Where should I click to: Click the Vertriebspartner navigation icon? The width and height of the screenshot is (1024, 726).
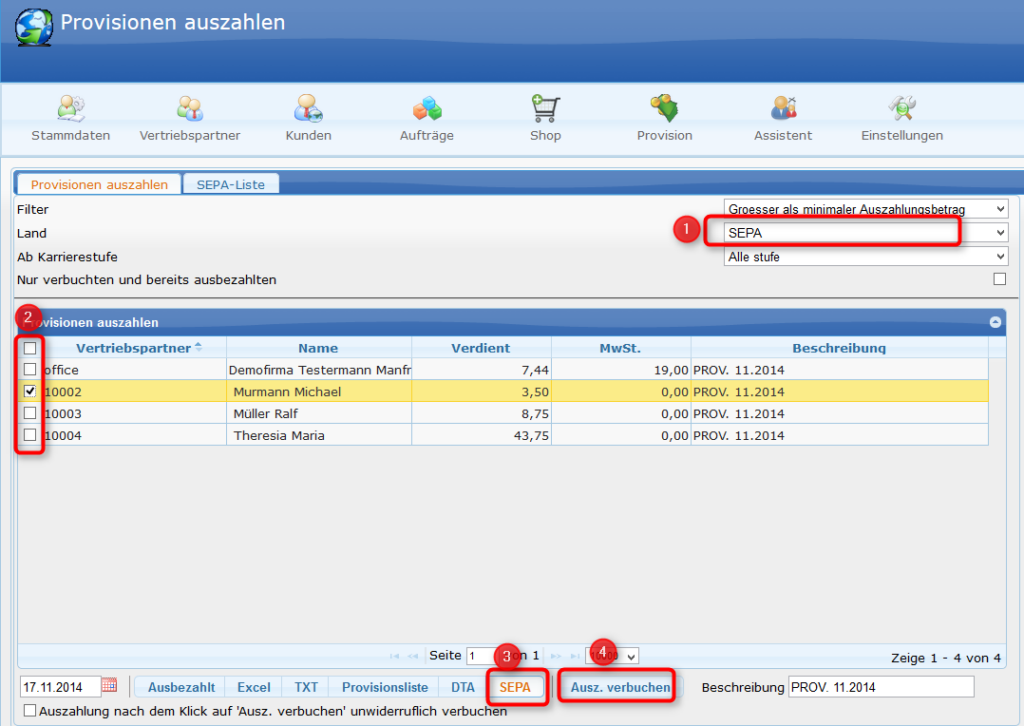190,109
